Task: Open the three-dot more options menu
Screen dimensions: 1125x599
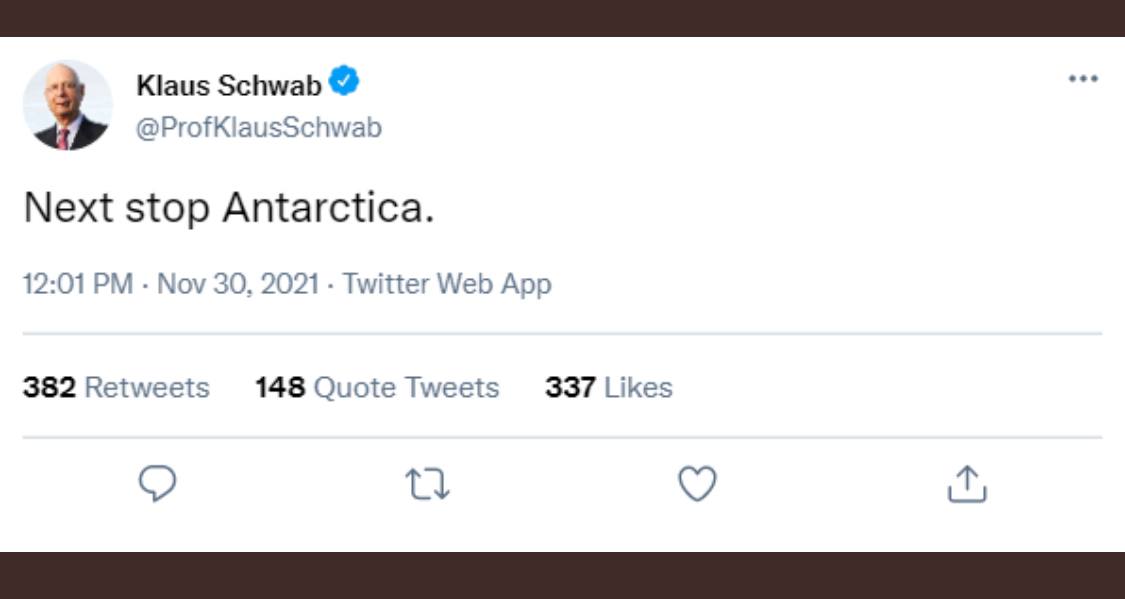Action: click(x=1083, y=79)
